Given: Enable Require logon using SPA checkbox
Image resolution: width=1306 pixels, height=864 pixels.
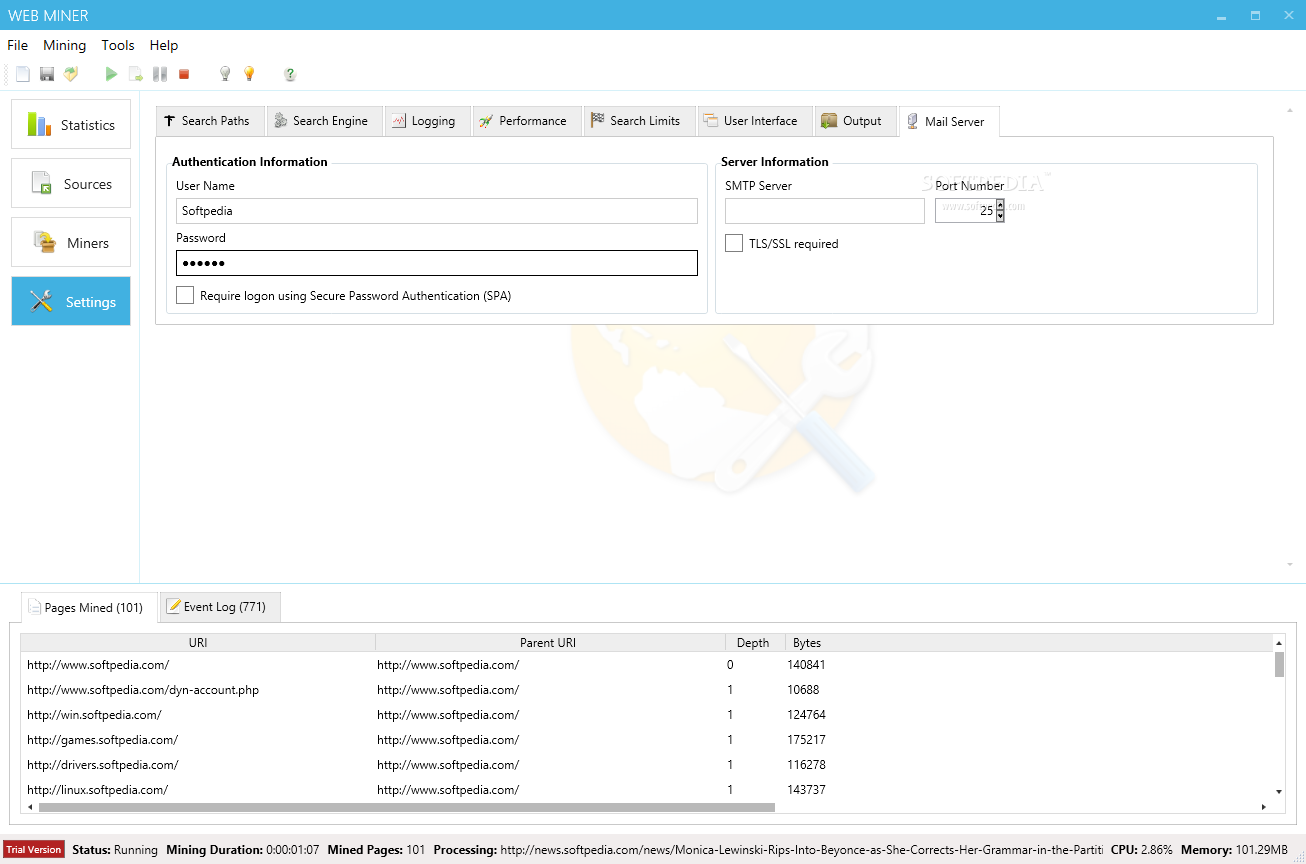Looking at the screenshot, I should tap(185, 295).
